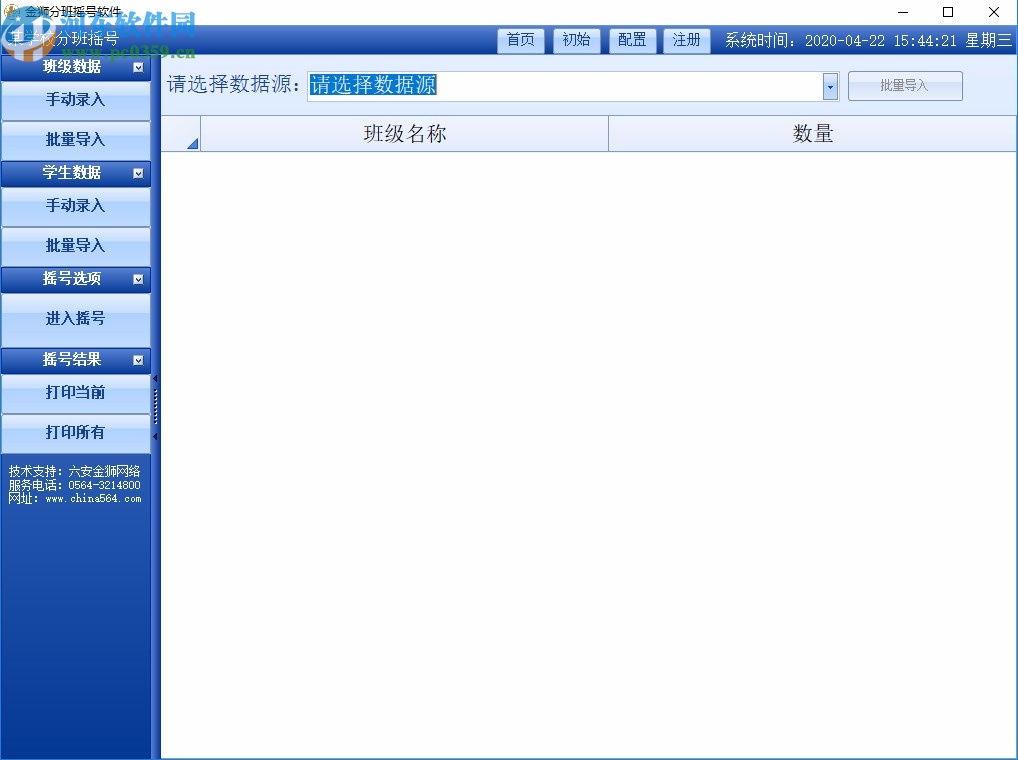Click the 技术支持 六安金狮网络 text
Viewport: 1018px width, 760px height.
click(75, 471)
